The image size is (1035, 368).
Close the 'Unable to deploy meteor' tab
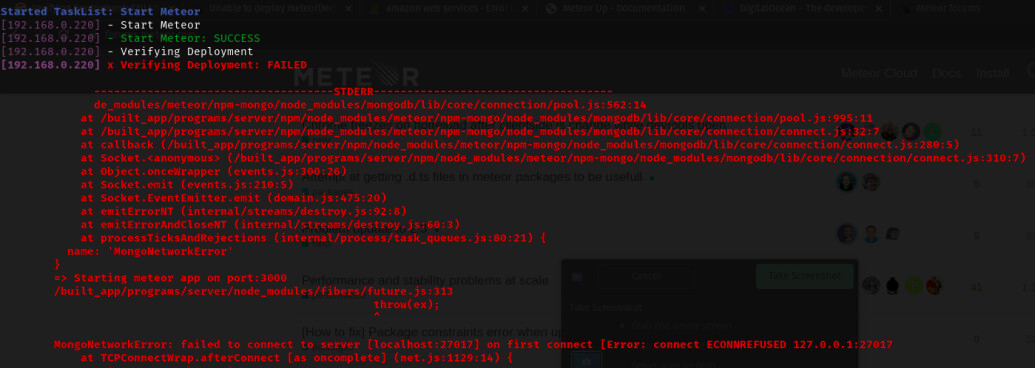click(349, 9)
